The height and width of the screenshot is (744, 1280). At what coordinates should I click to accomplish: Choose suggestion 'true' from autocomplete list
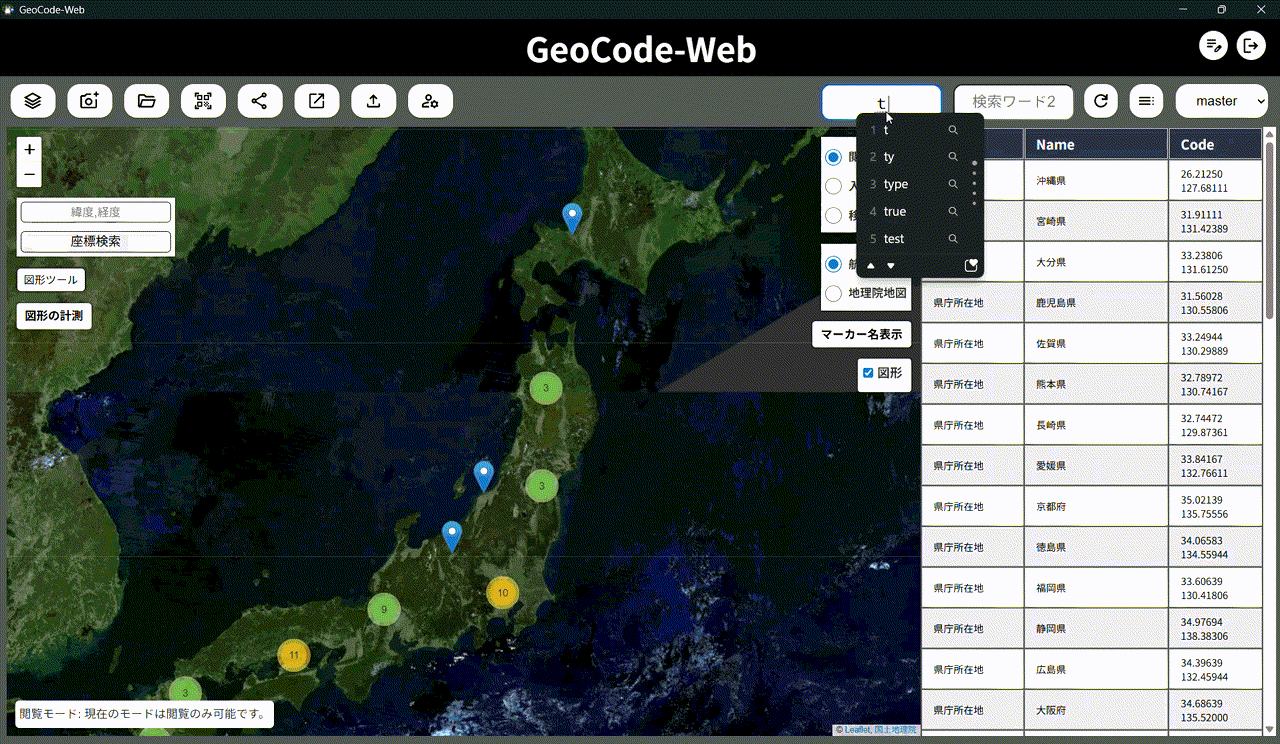pyautogui.click(x=894, y=211)
